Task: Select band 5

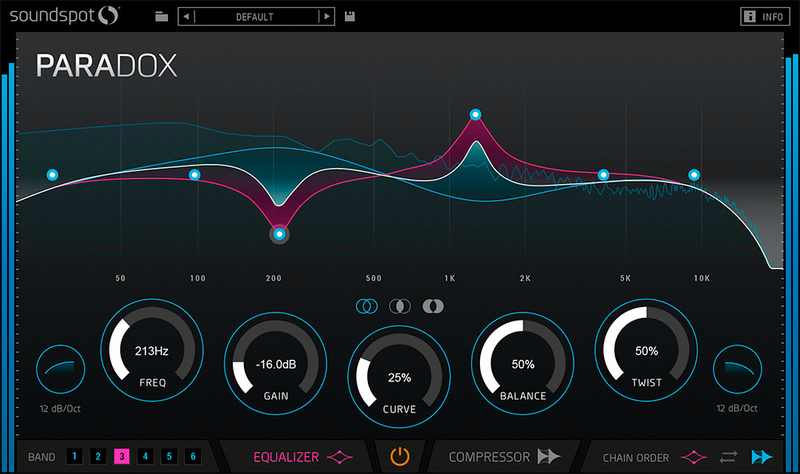Action: tap(169, 457)
